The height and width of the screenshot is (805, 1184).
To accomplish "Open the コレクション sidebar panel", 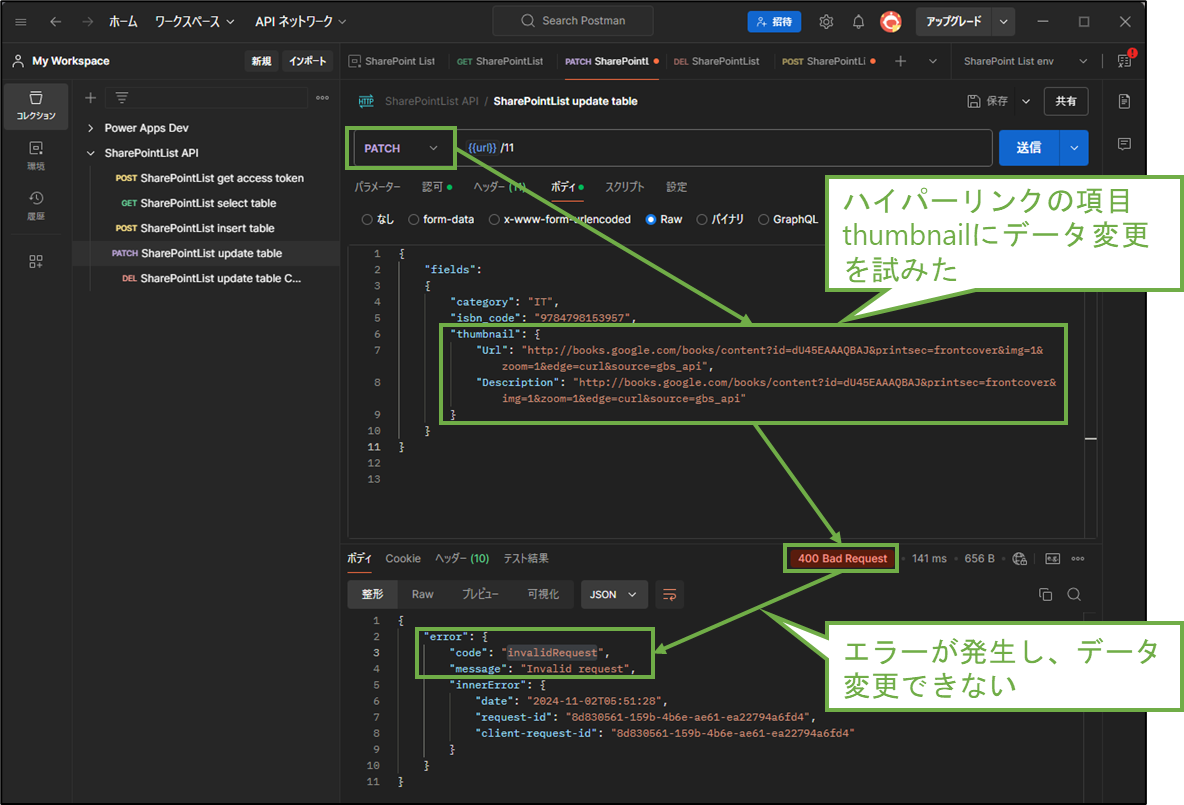I will (36, 105).
